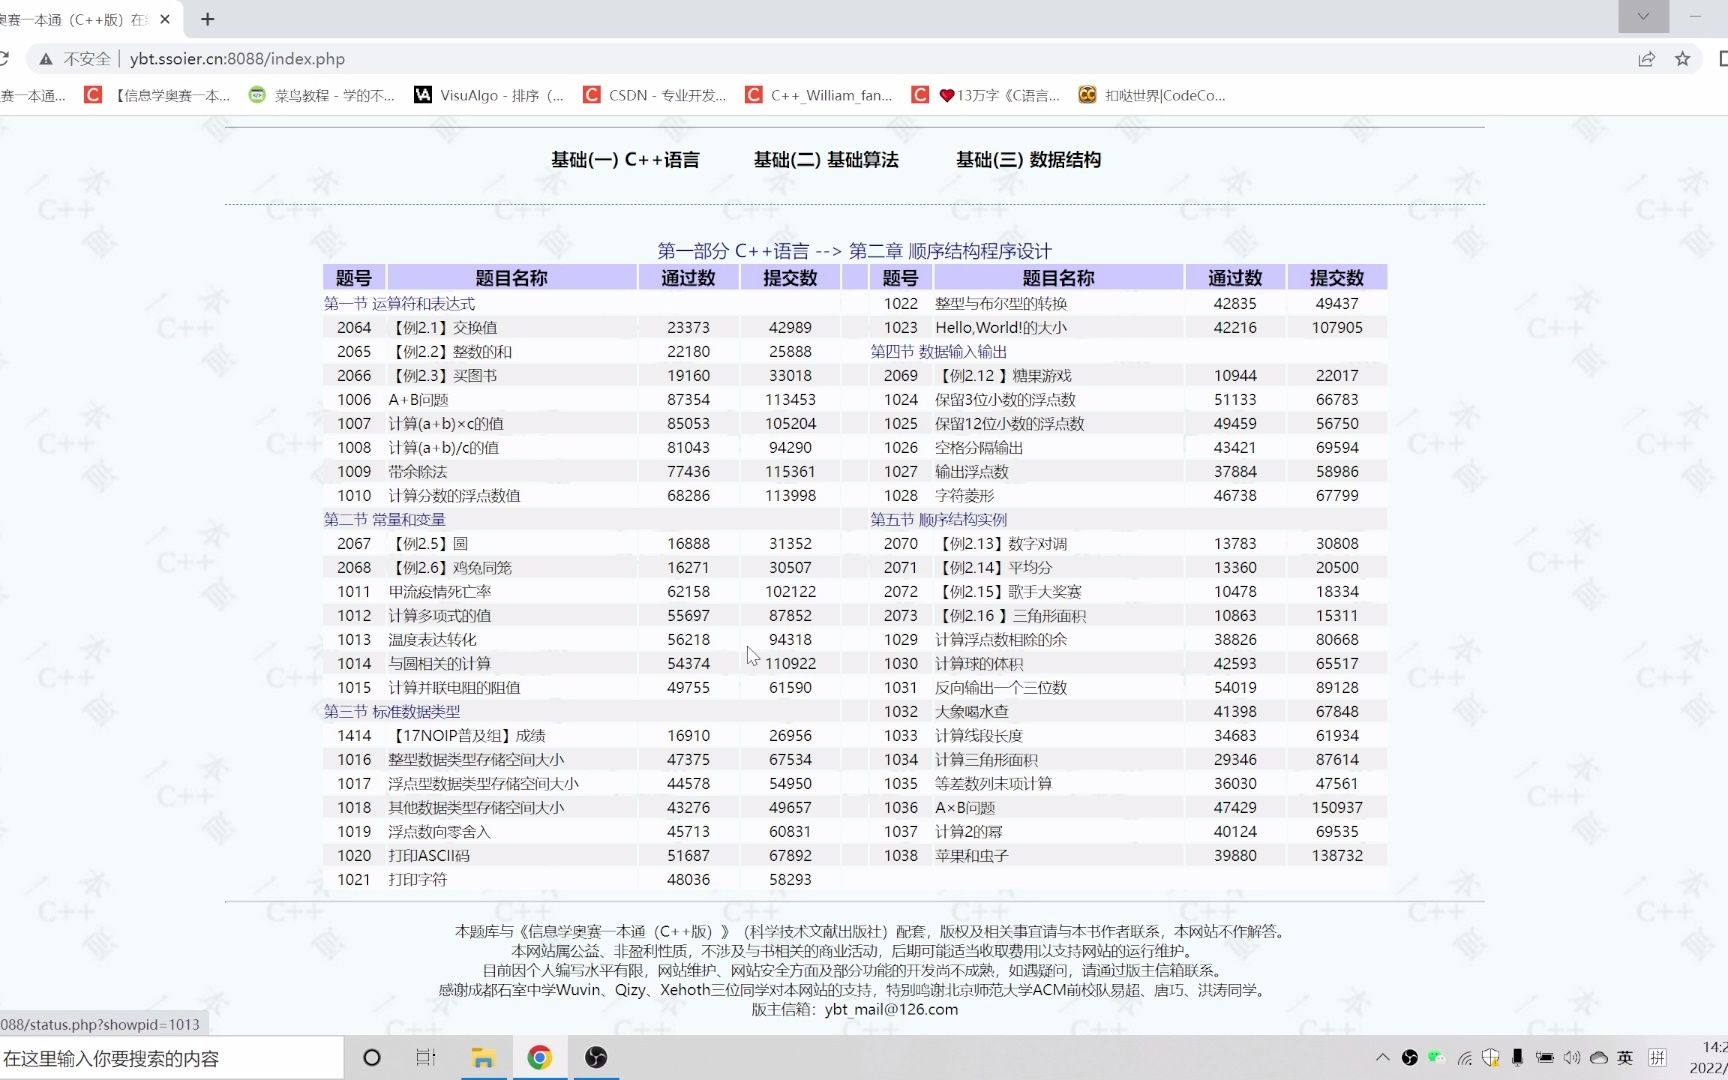Open the 13万字 C语言 bookmark

pos(986,95)
